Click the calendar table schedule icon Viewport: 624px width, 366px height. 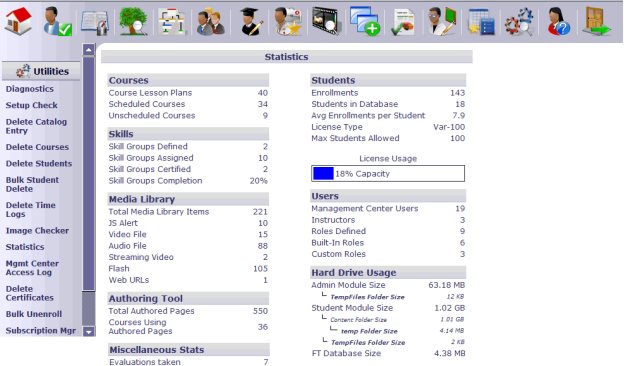click(x=481, y=22)
